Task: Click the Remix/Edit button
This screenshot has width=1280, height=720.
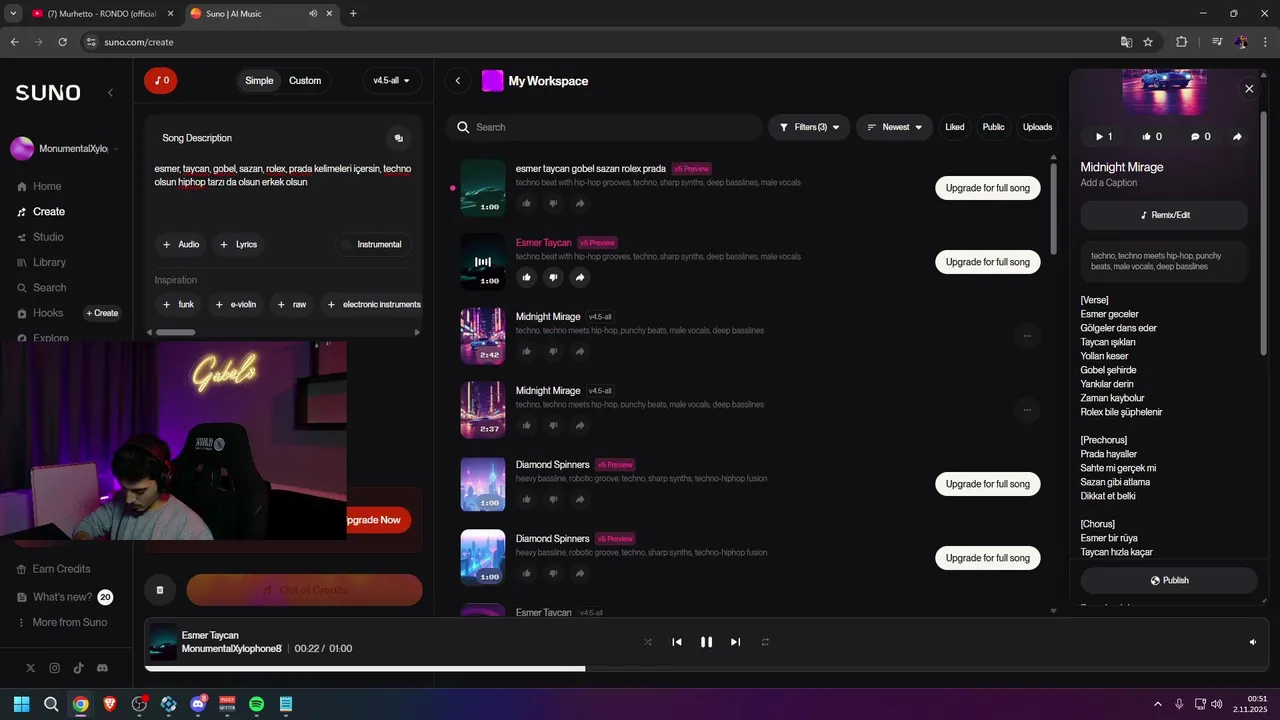Action: [1164, 215]
